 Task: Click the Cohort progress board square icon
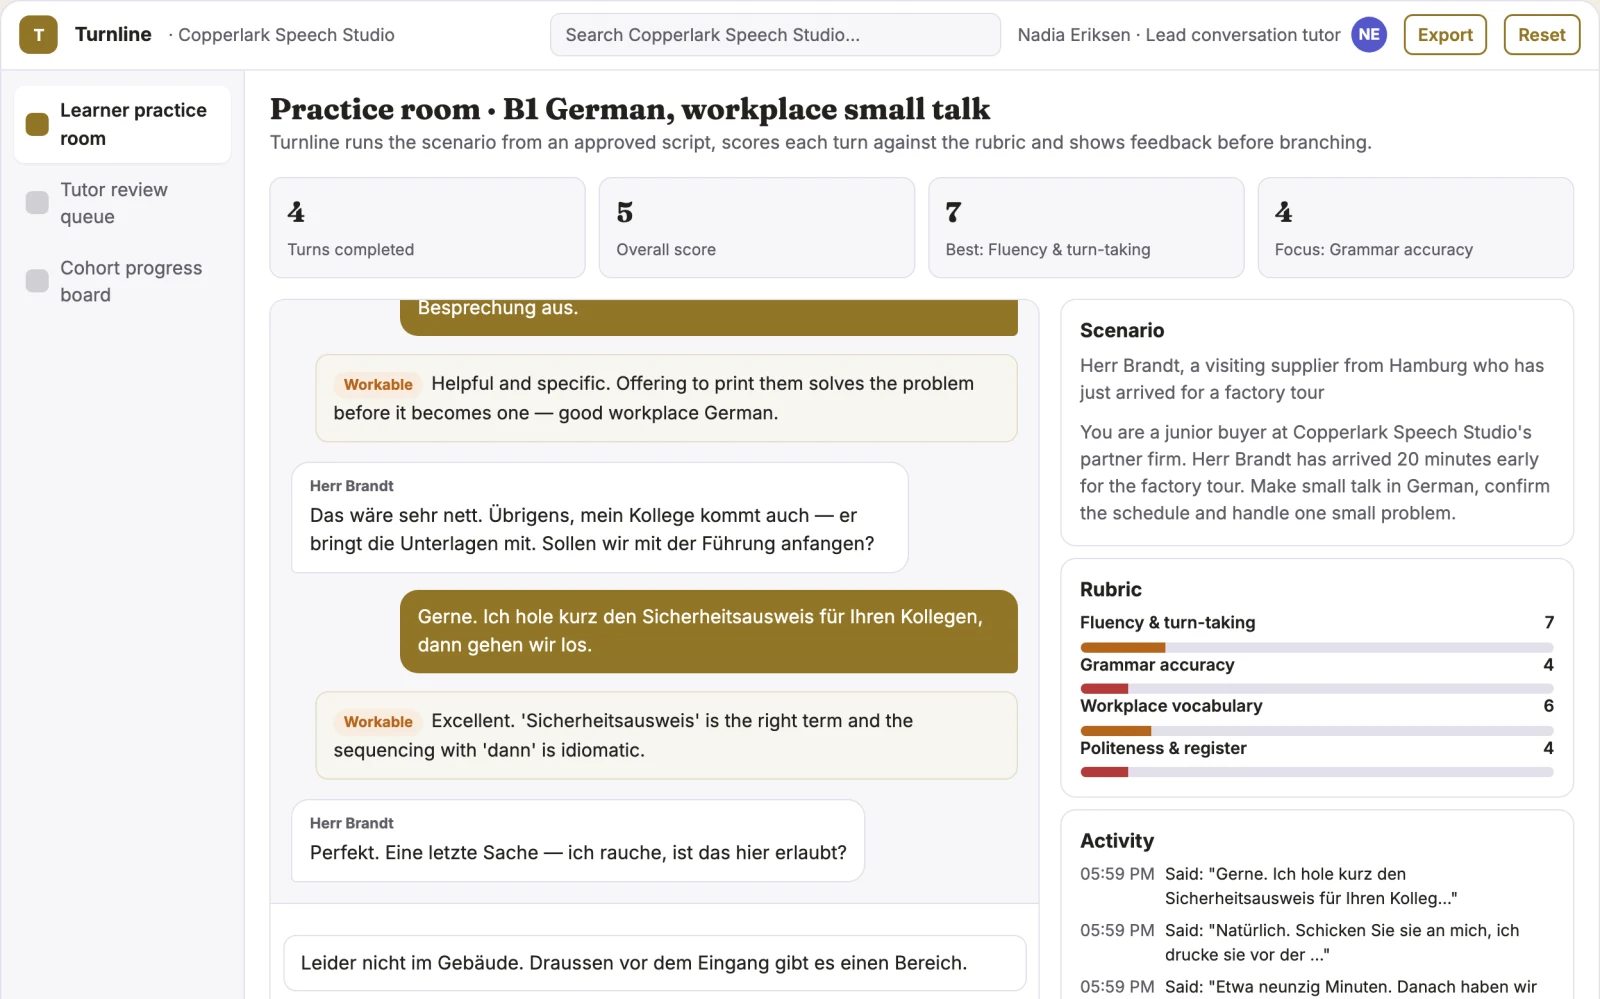click(x=37, y=281)
